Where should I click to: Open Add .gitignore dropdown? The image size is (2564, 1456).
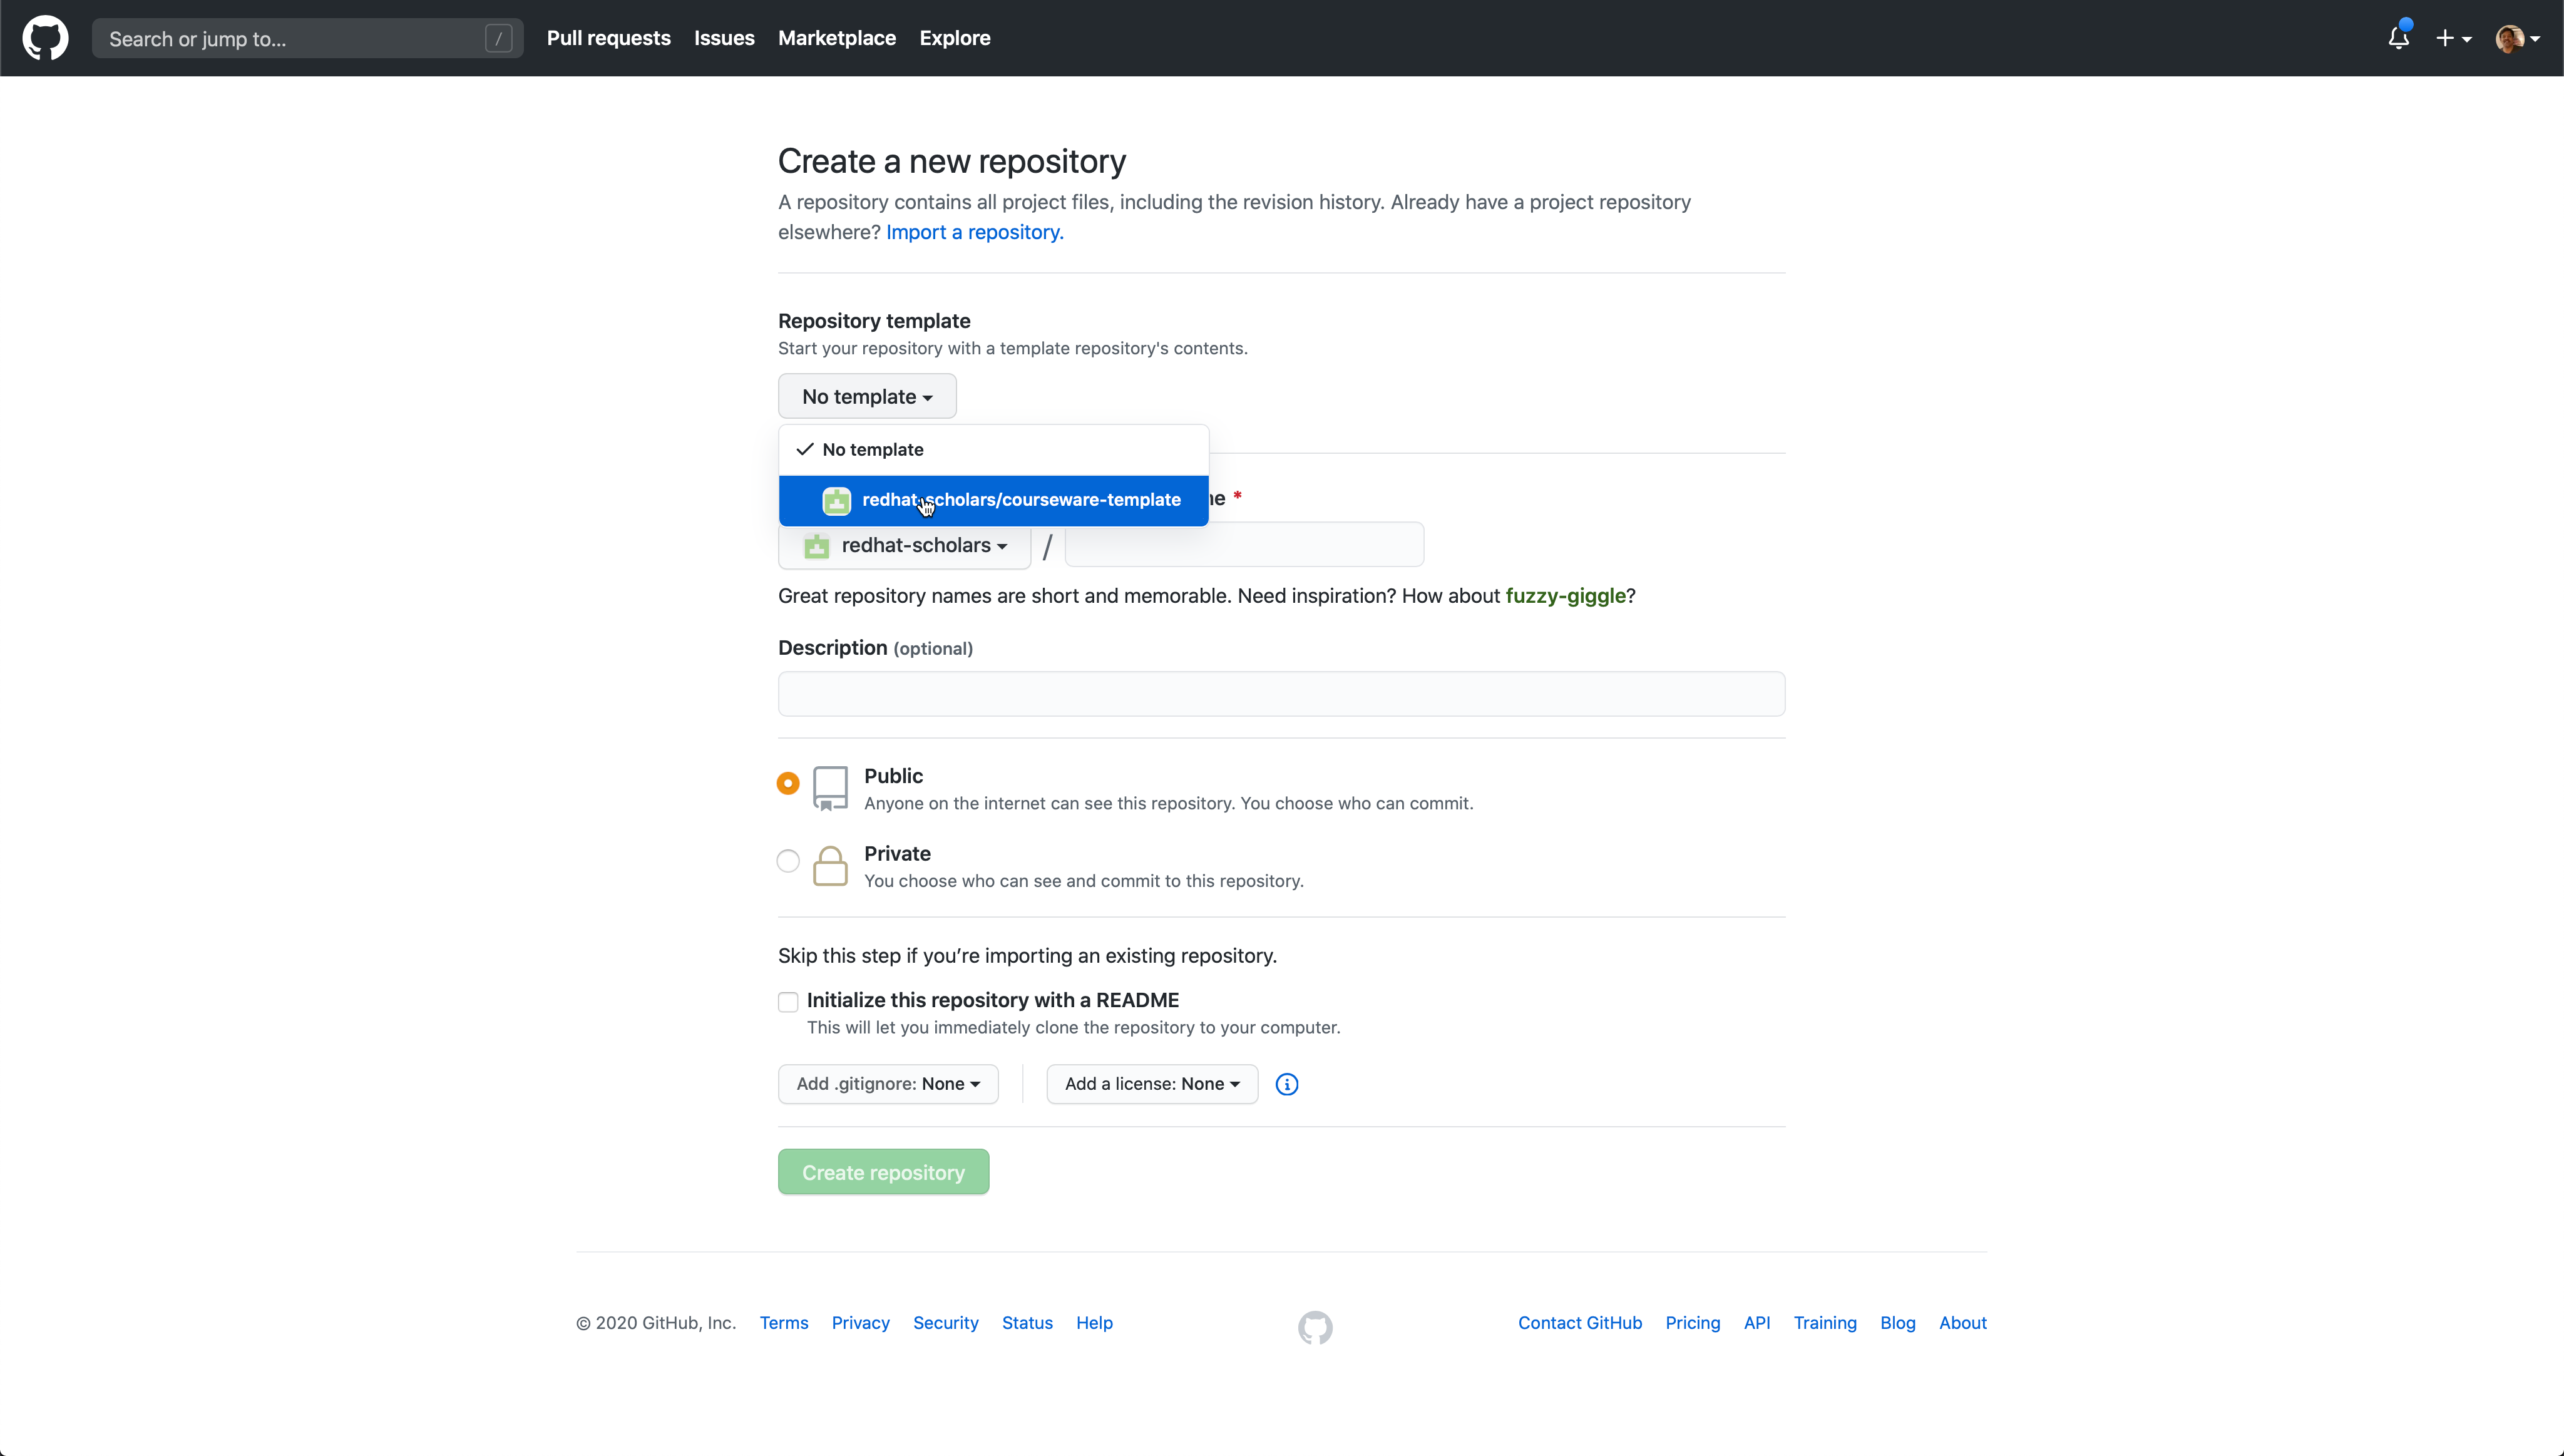point(888,1084)
